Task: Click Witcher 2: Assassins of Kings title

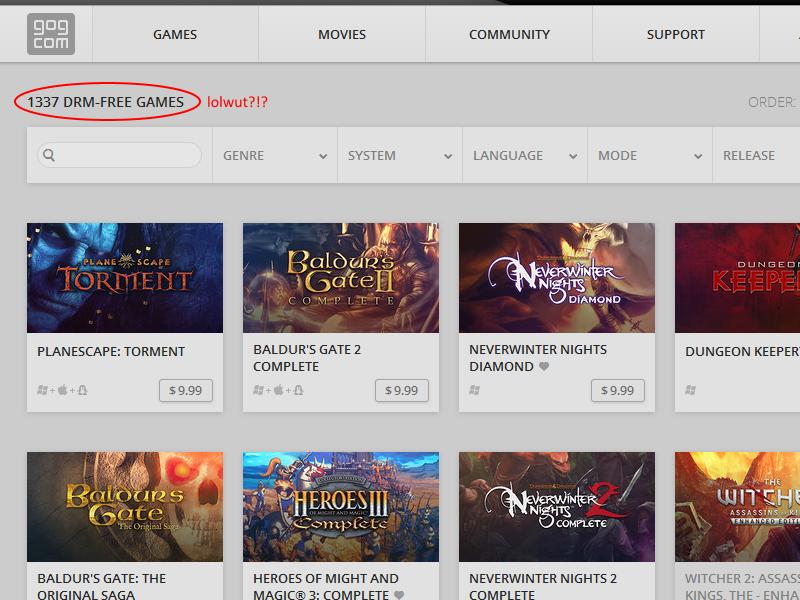Action: (x=742, y=586)
